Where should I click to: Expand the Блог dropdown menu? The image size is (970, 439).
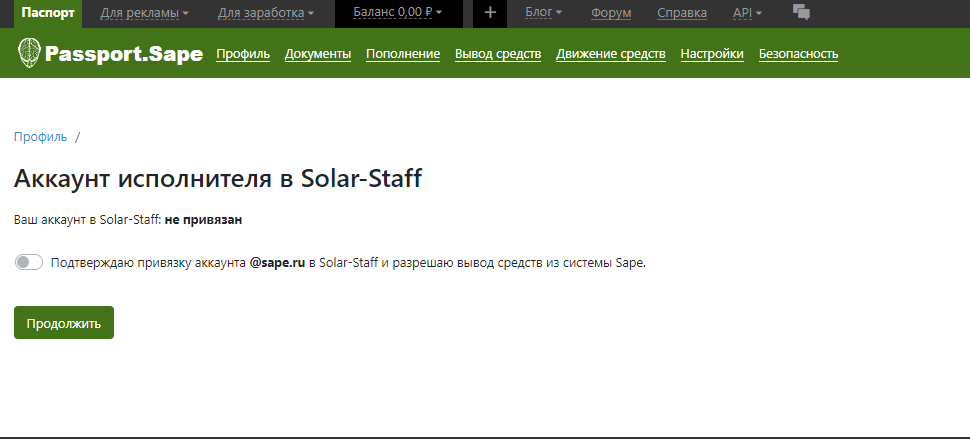[543, 12]
